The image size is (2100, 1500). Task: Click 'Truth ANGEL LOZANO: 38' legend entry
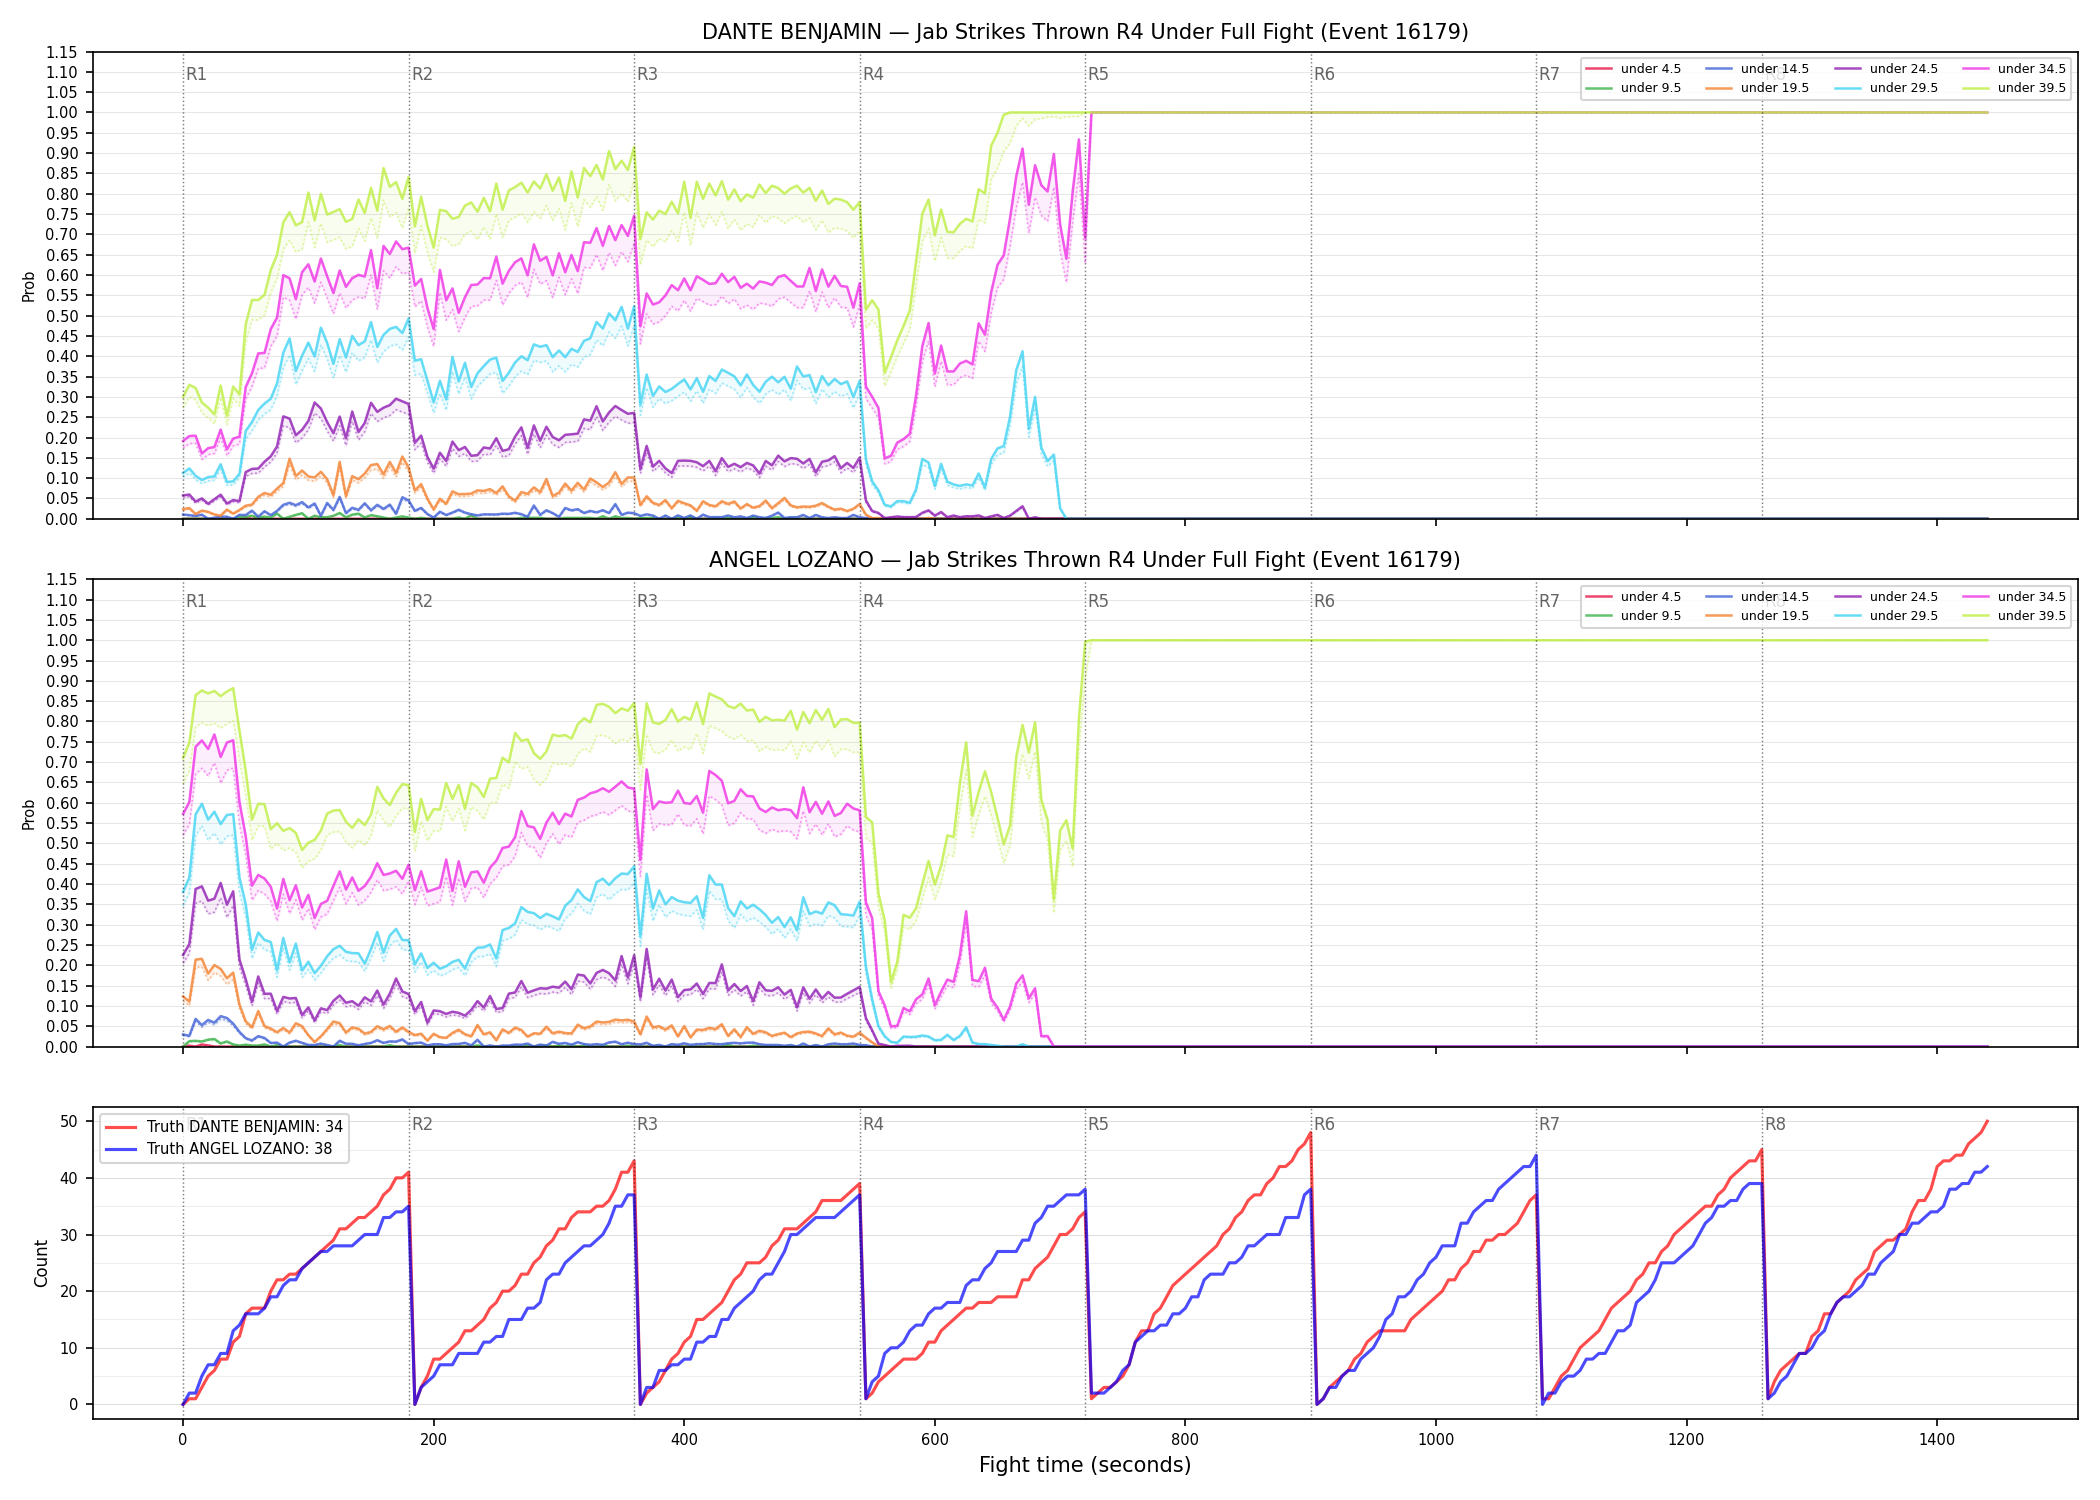(x=218, y=1149)
